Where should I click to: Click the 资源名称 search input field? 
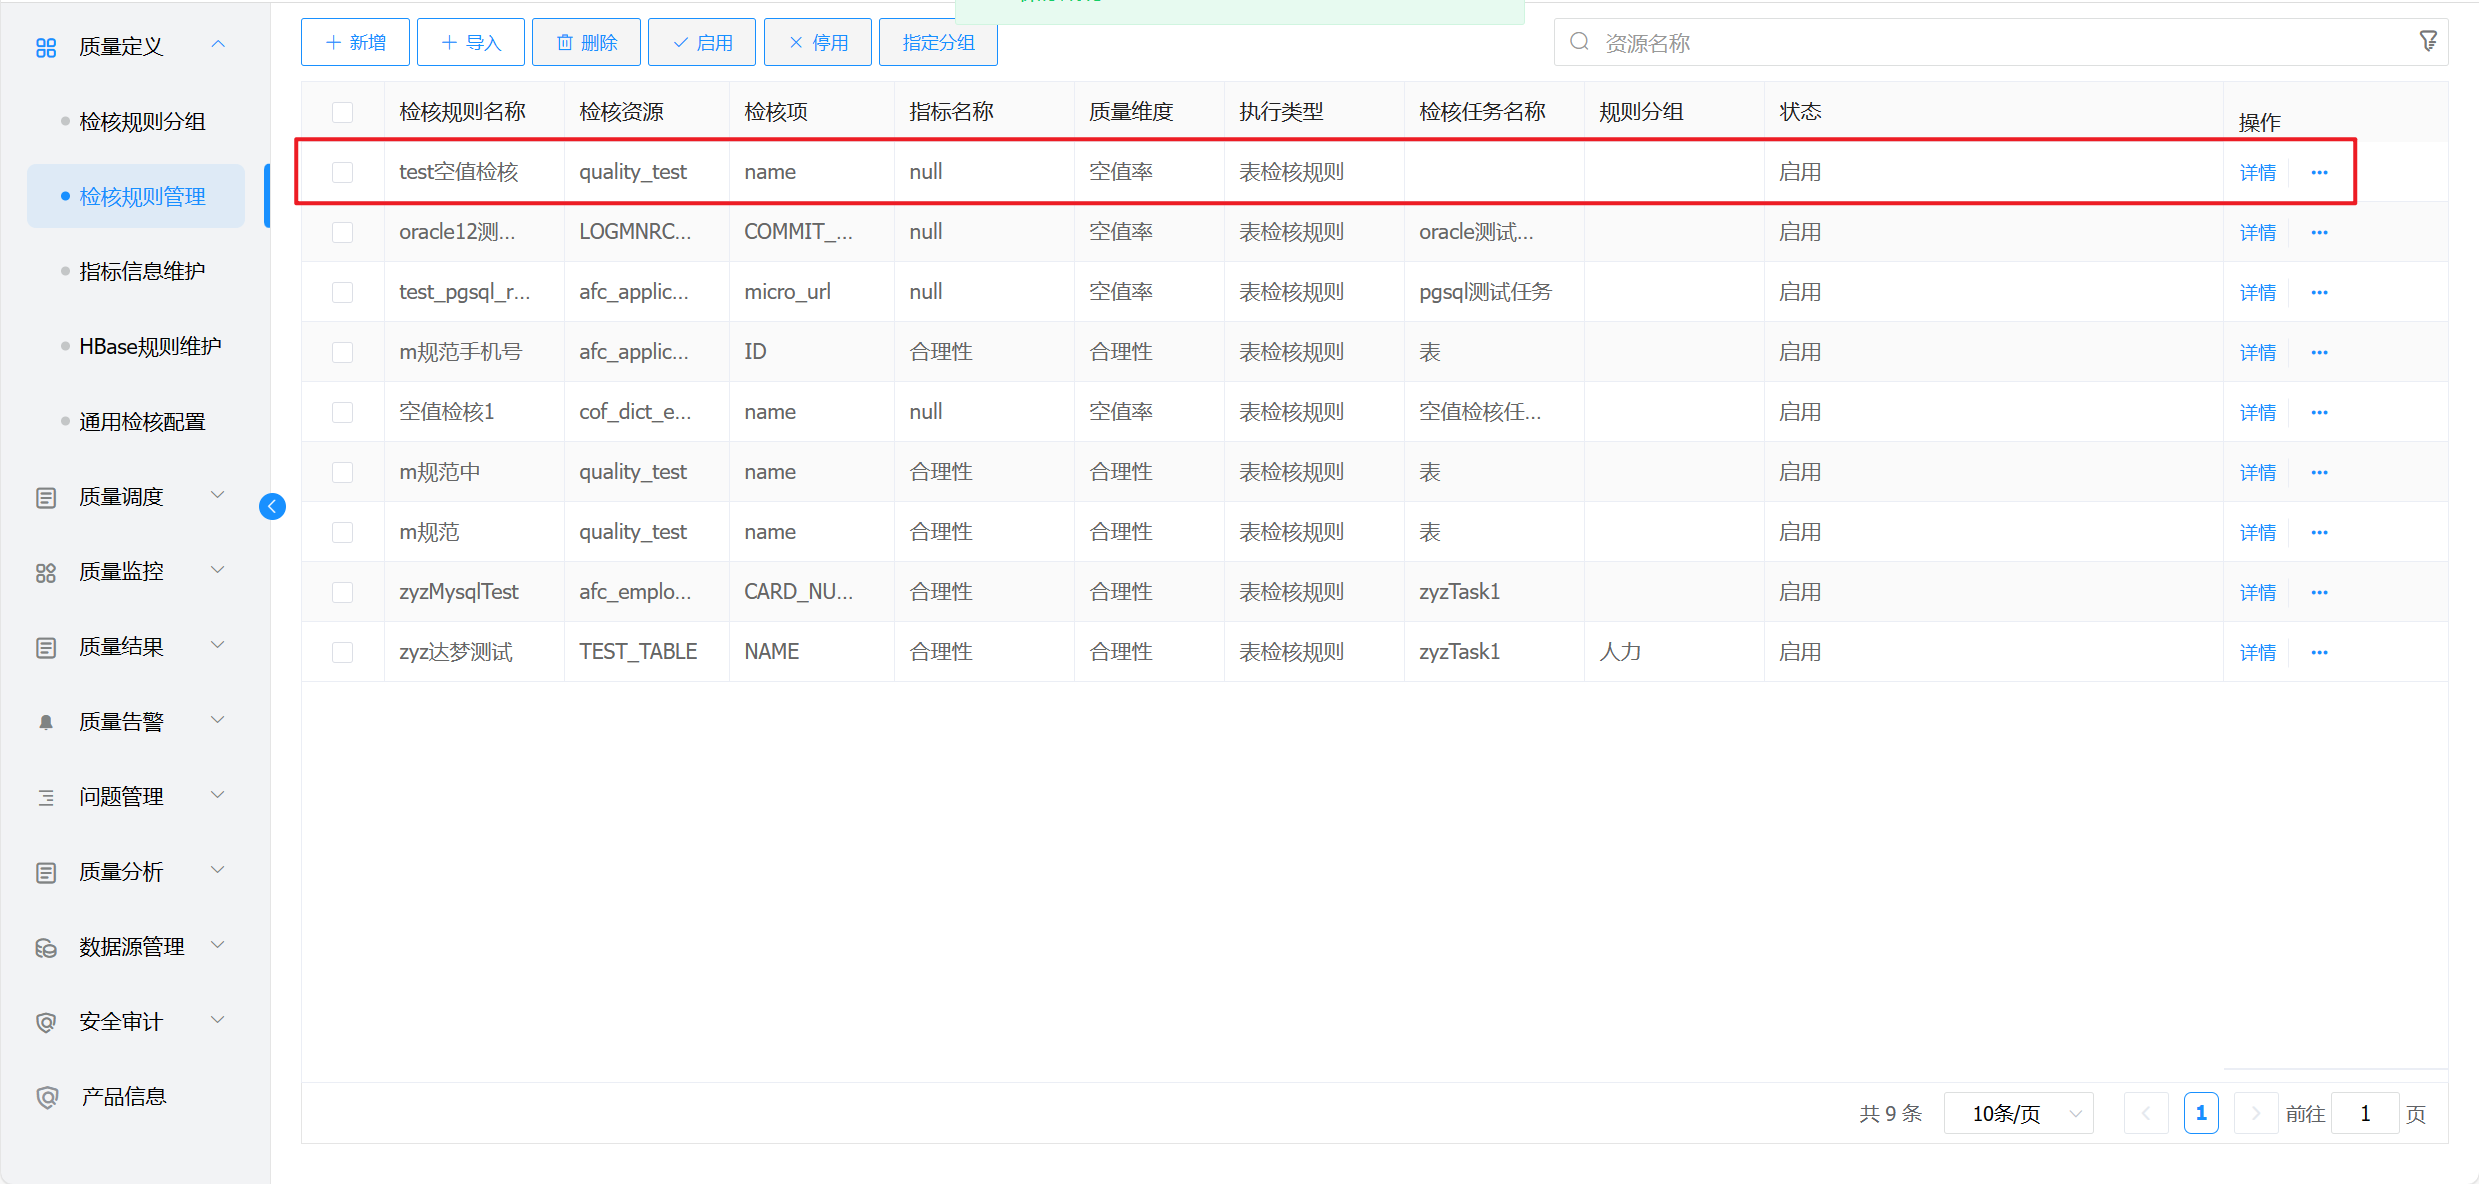pyautogui.click(x=1990, y=43)
